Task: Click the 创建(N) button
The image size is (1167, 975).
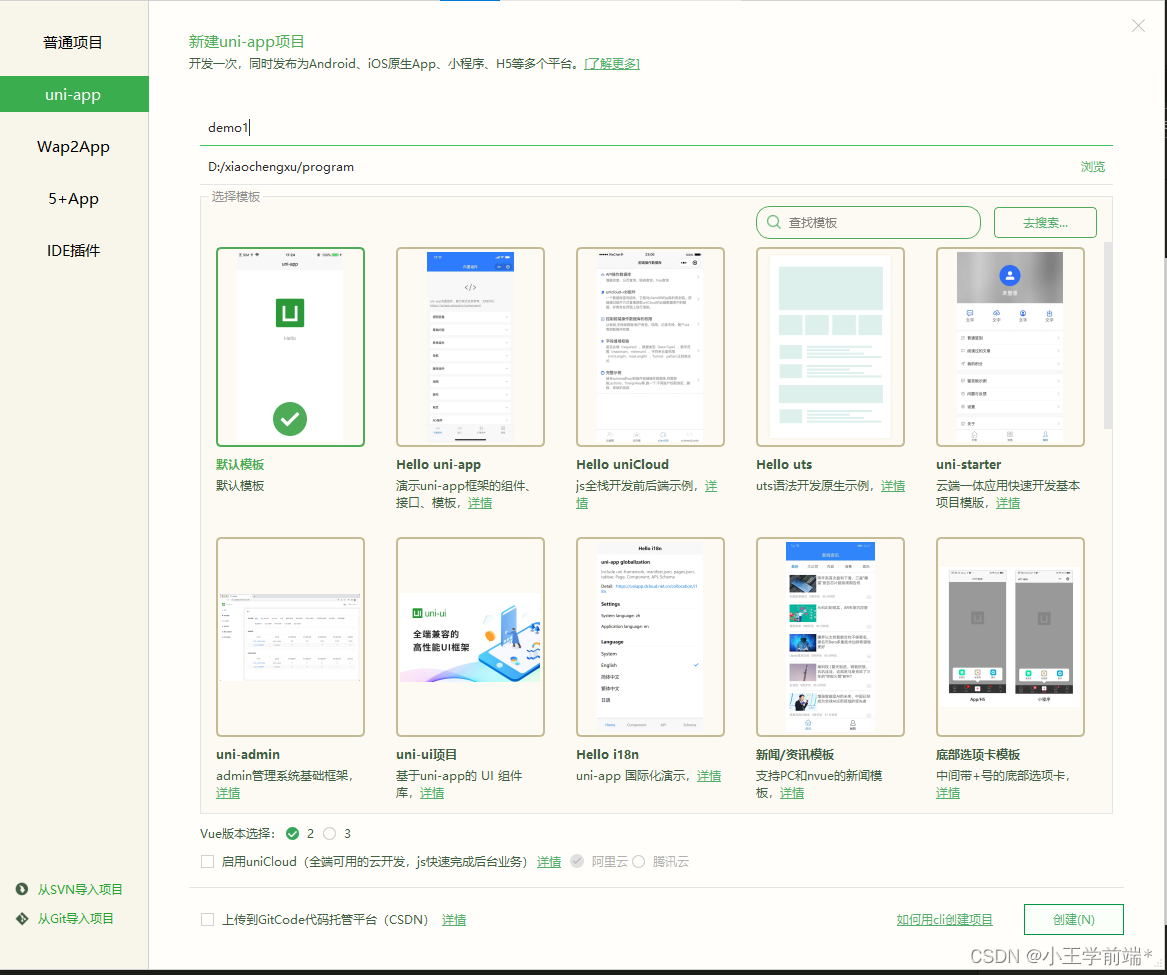Action: click(x=1073, y=920)
